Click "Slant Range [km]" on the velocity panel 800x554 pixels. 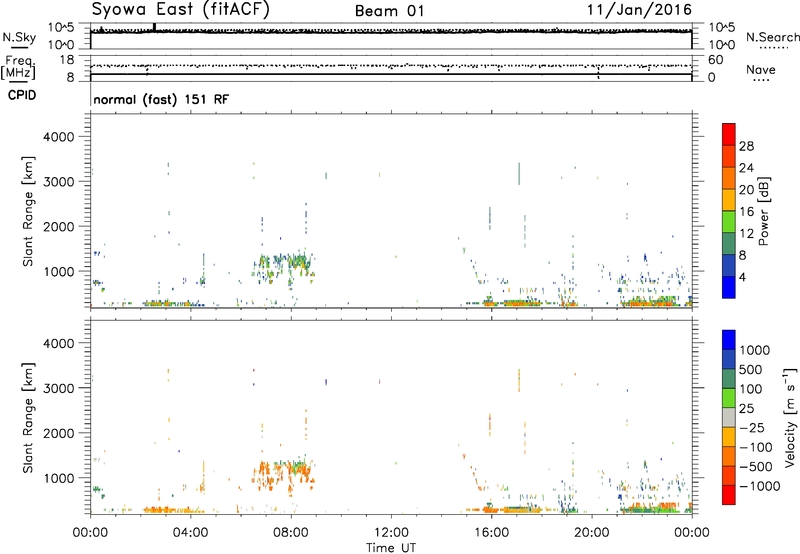(28, 418)
